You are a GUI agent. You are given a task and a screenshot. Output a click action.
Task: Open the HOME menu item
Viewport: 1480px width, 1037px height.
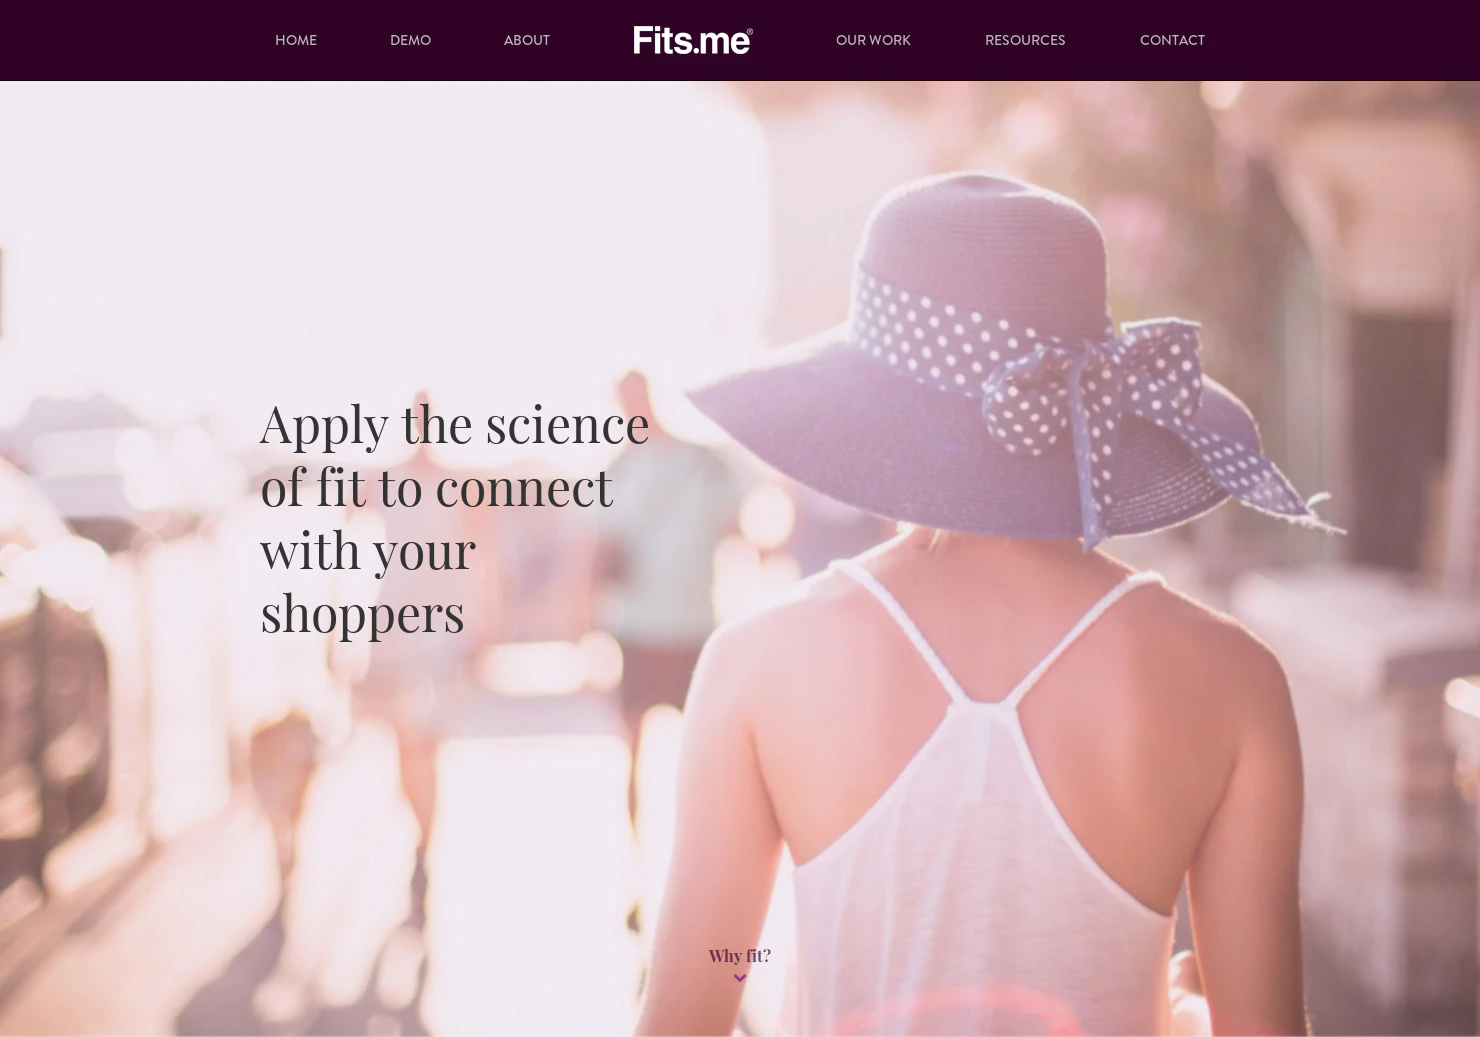pyautogui.click(x=296, y=41)
